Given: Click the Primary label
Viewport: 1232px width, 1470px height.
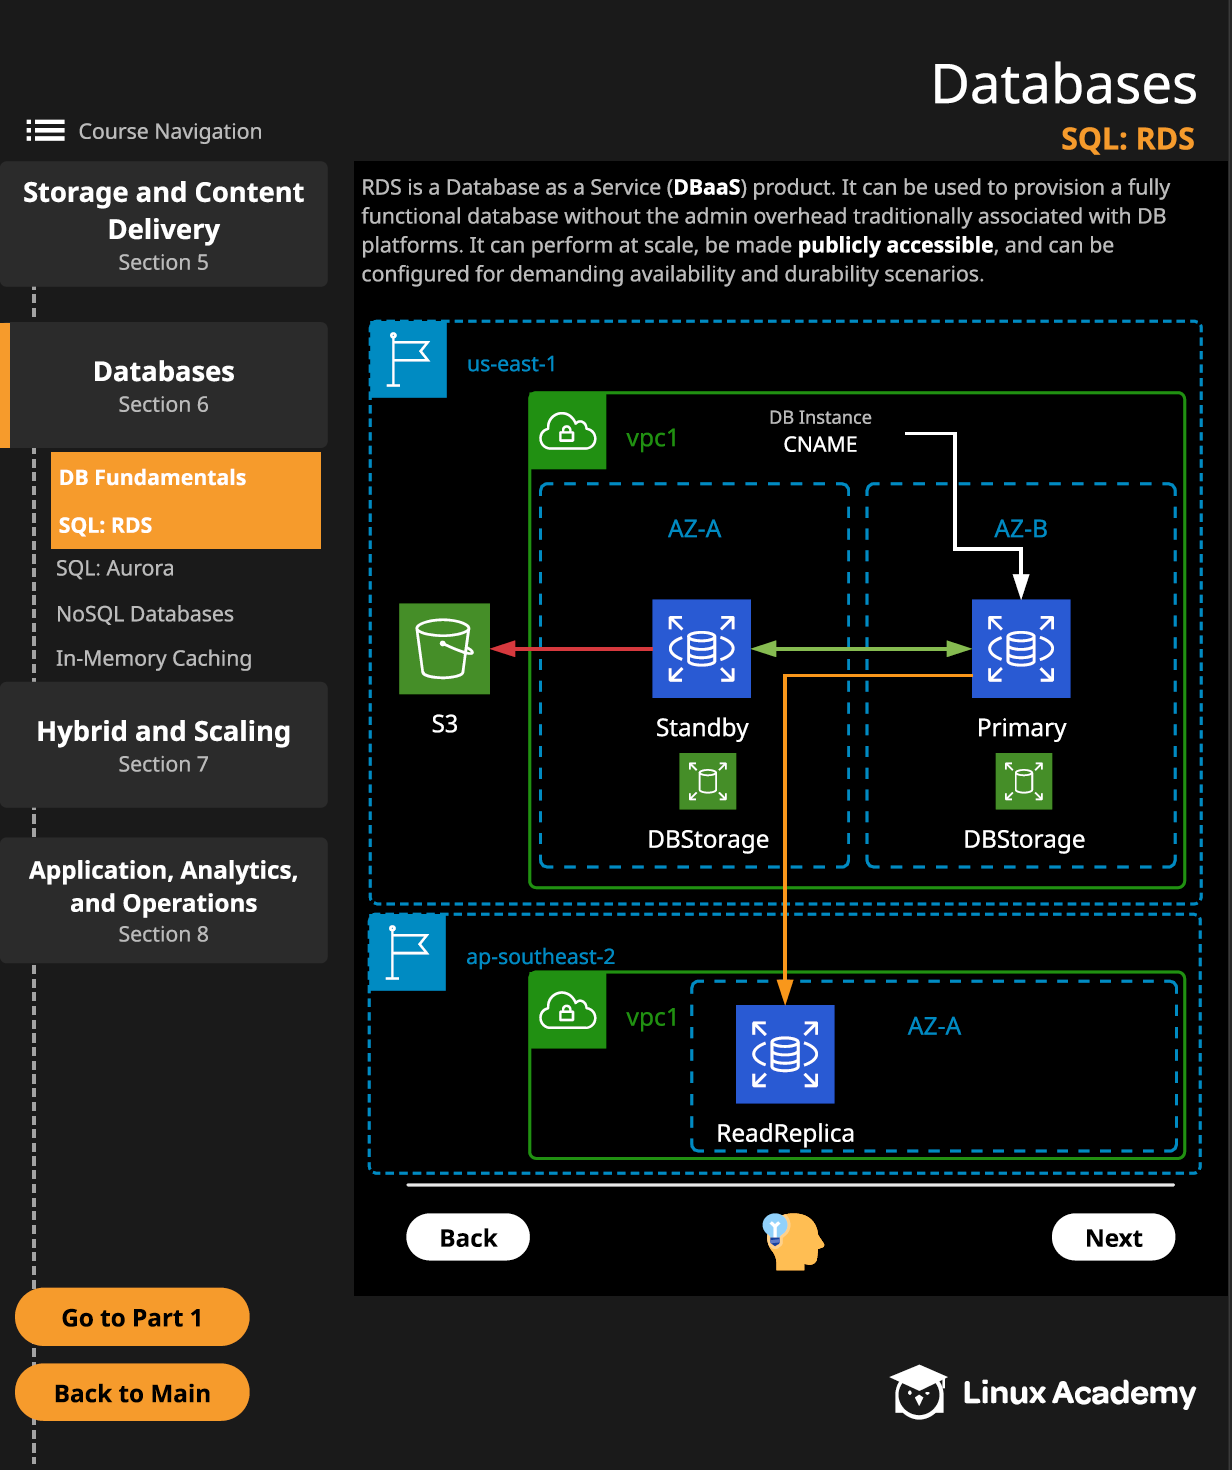Looking at the screenshot, I should point(1022,728).
